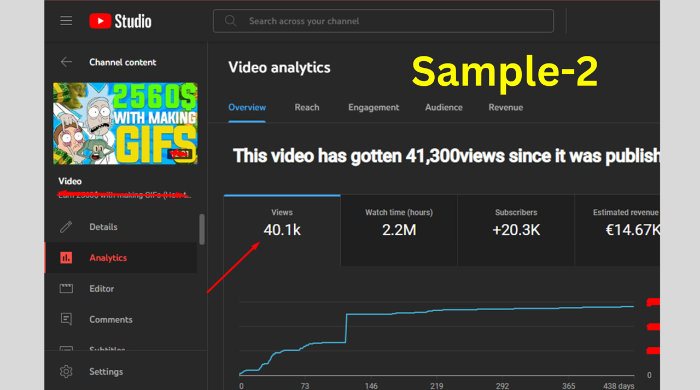Select the Views metric card
This screenshot has width=700, height=390.
tap(282, 230)
